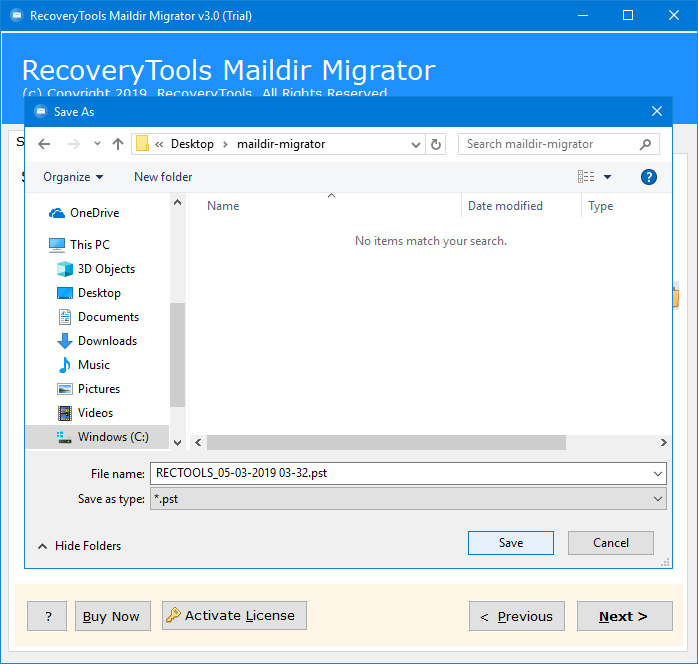Open Desktop in sidebar tree
Viewport: 698px width, 664px height.
pos(89,293)
